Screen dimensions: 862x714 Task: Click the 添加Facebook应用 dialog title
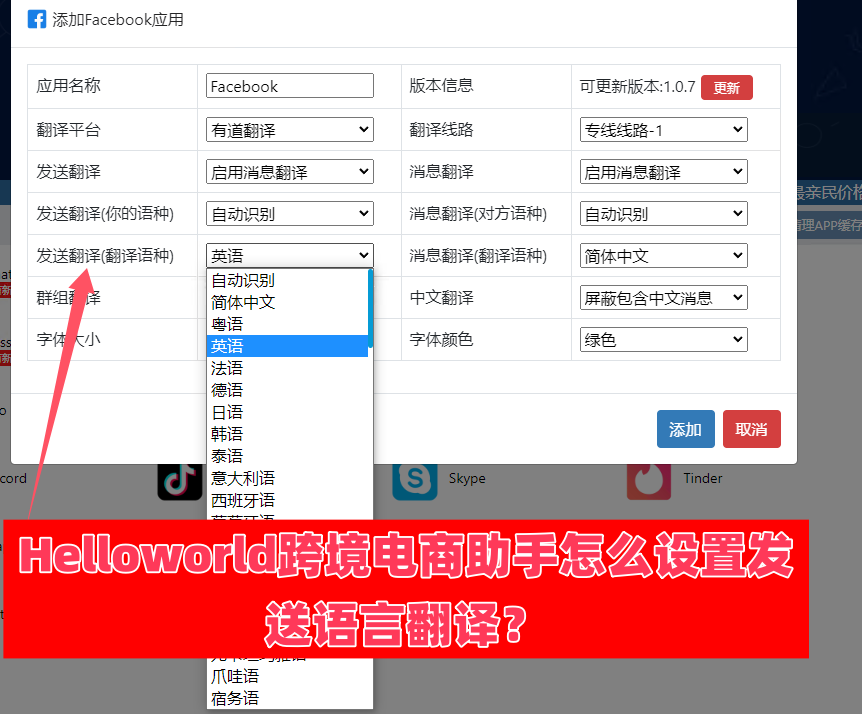pyautogui.click(x=118, y=20)
